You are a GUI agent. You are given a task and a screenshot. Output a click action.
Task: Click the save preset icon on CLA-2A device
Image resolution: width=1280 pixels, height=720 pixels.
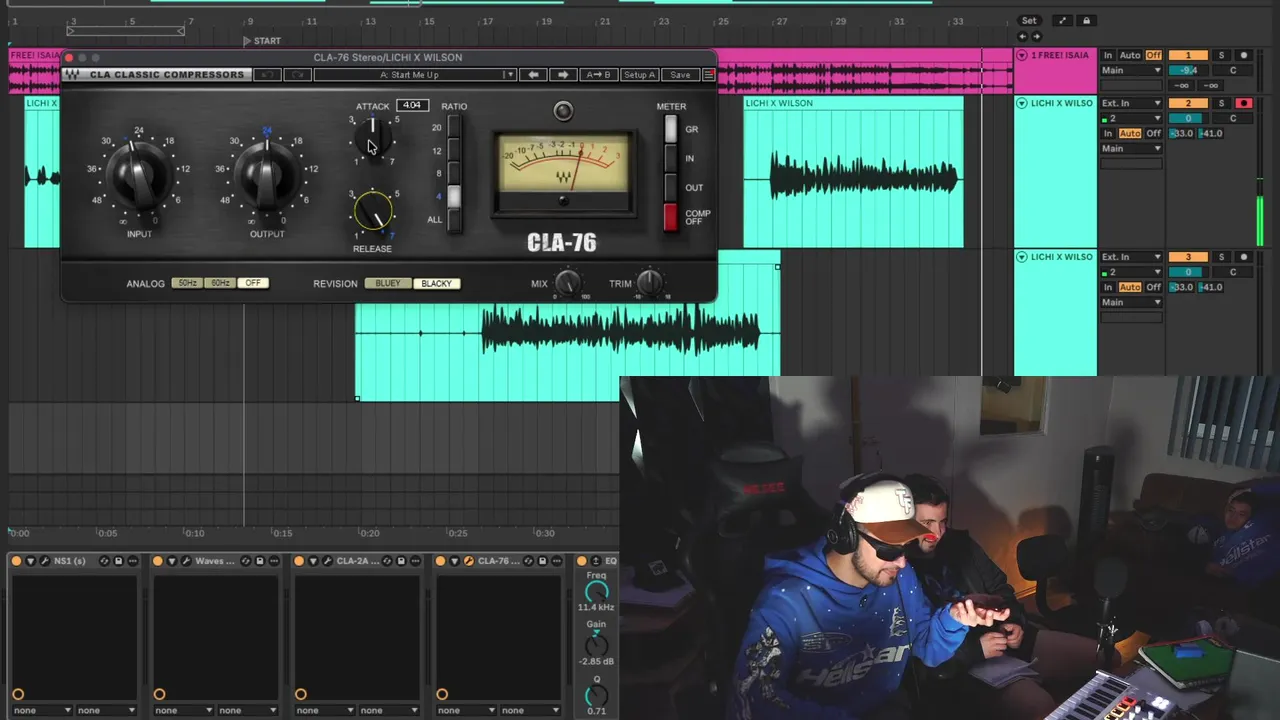(x=401, y=561)
